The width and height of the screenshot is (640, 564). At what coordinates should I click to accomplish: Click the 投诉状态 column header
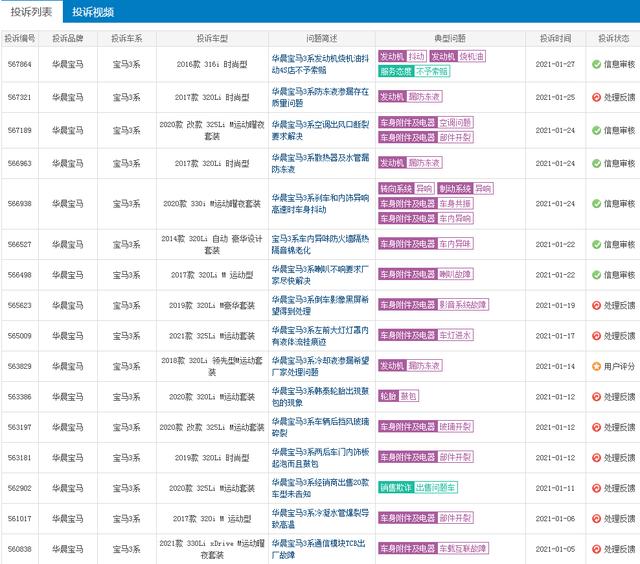613,38
